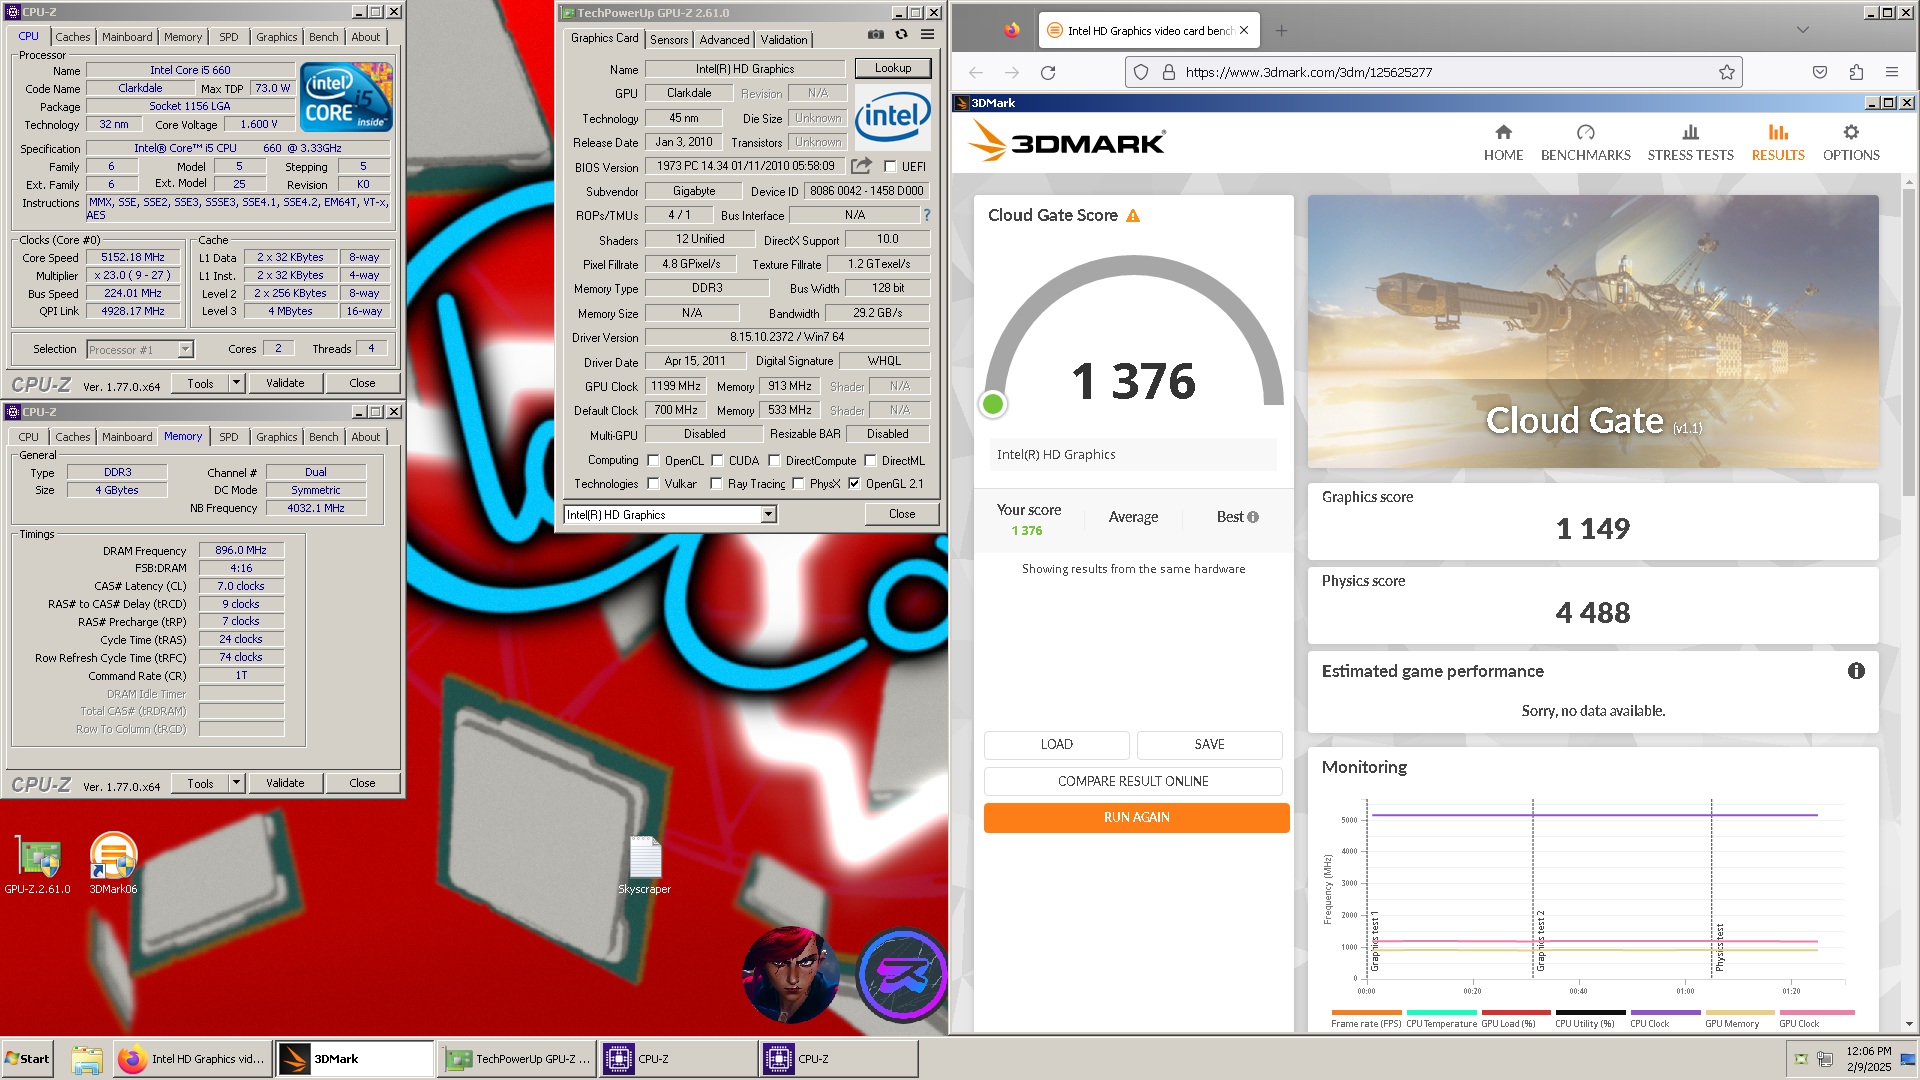Take a GPU-Z screenshot with camera icon
Viewport: 1920px width, 1080px height.
[x=876, y=35]
